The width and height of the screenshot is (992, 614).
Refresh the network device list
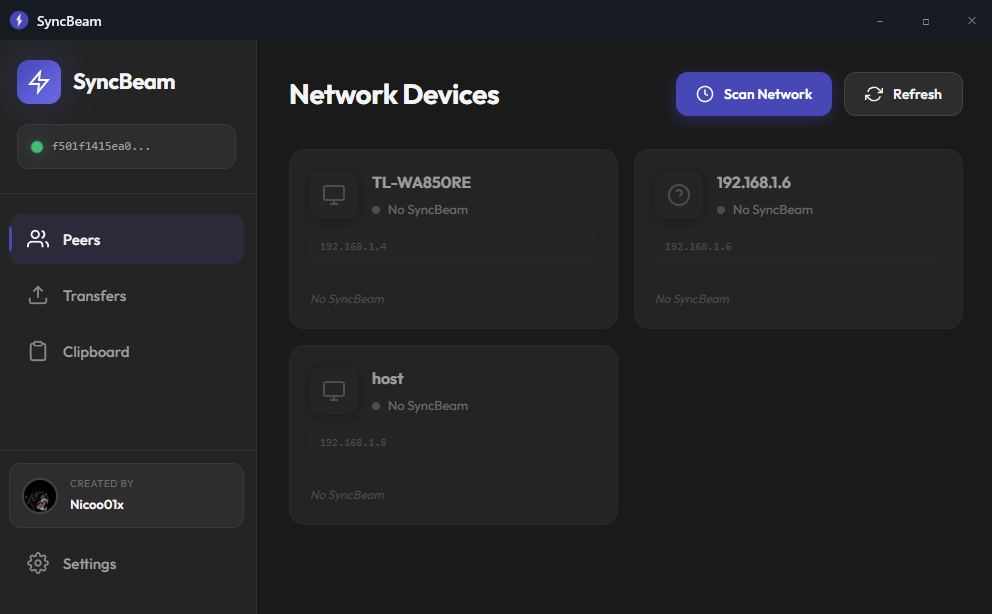(x=902, y=93)
